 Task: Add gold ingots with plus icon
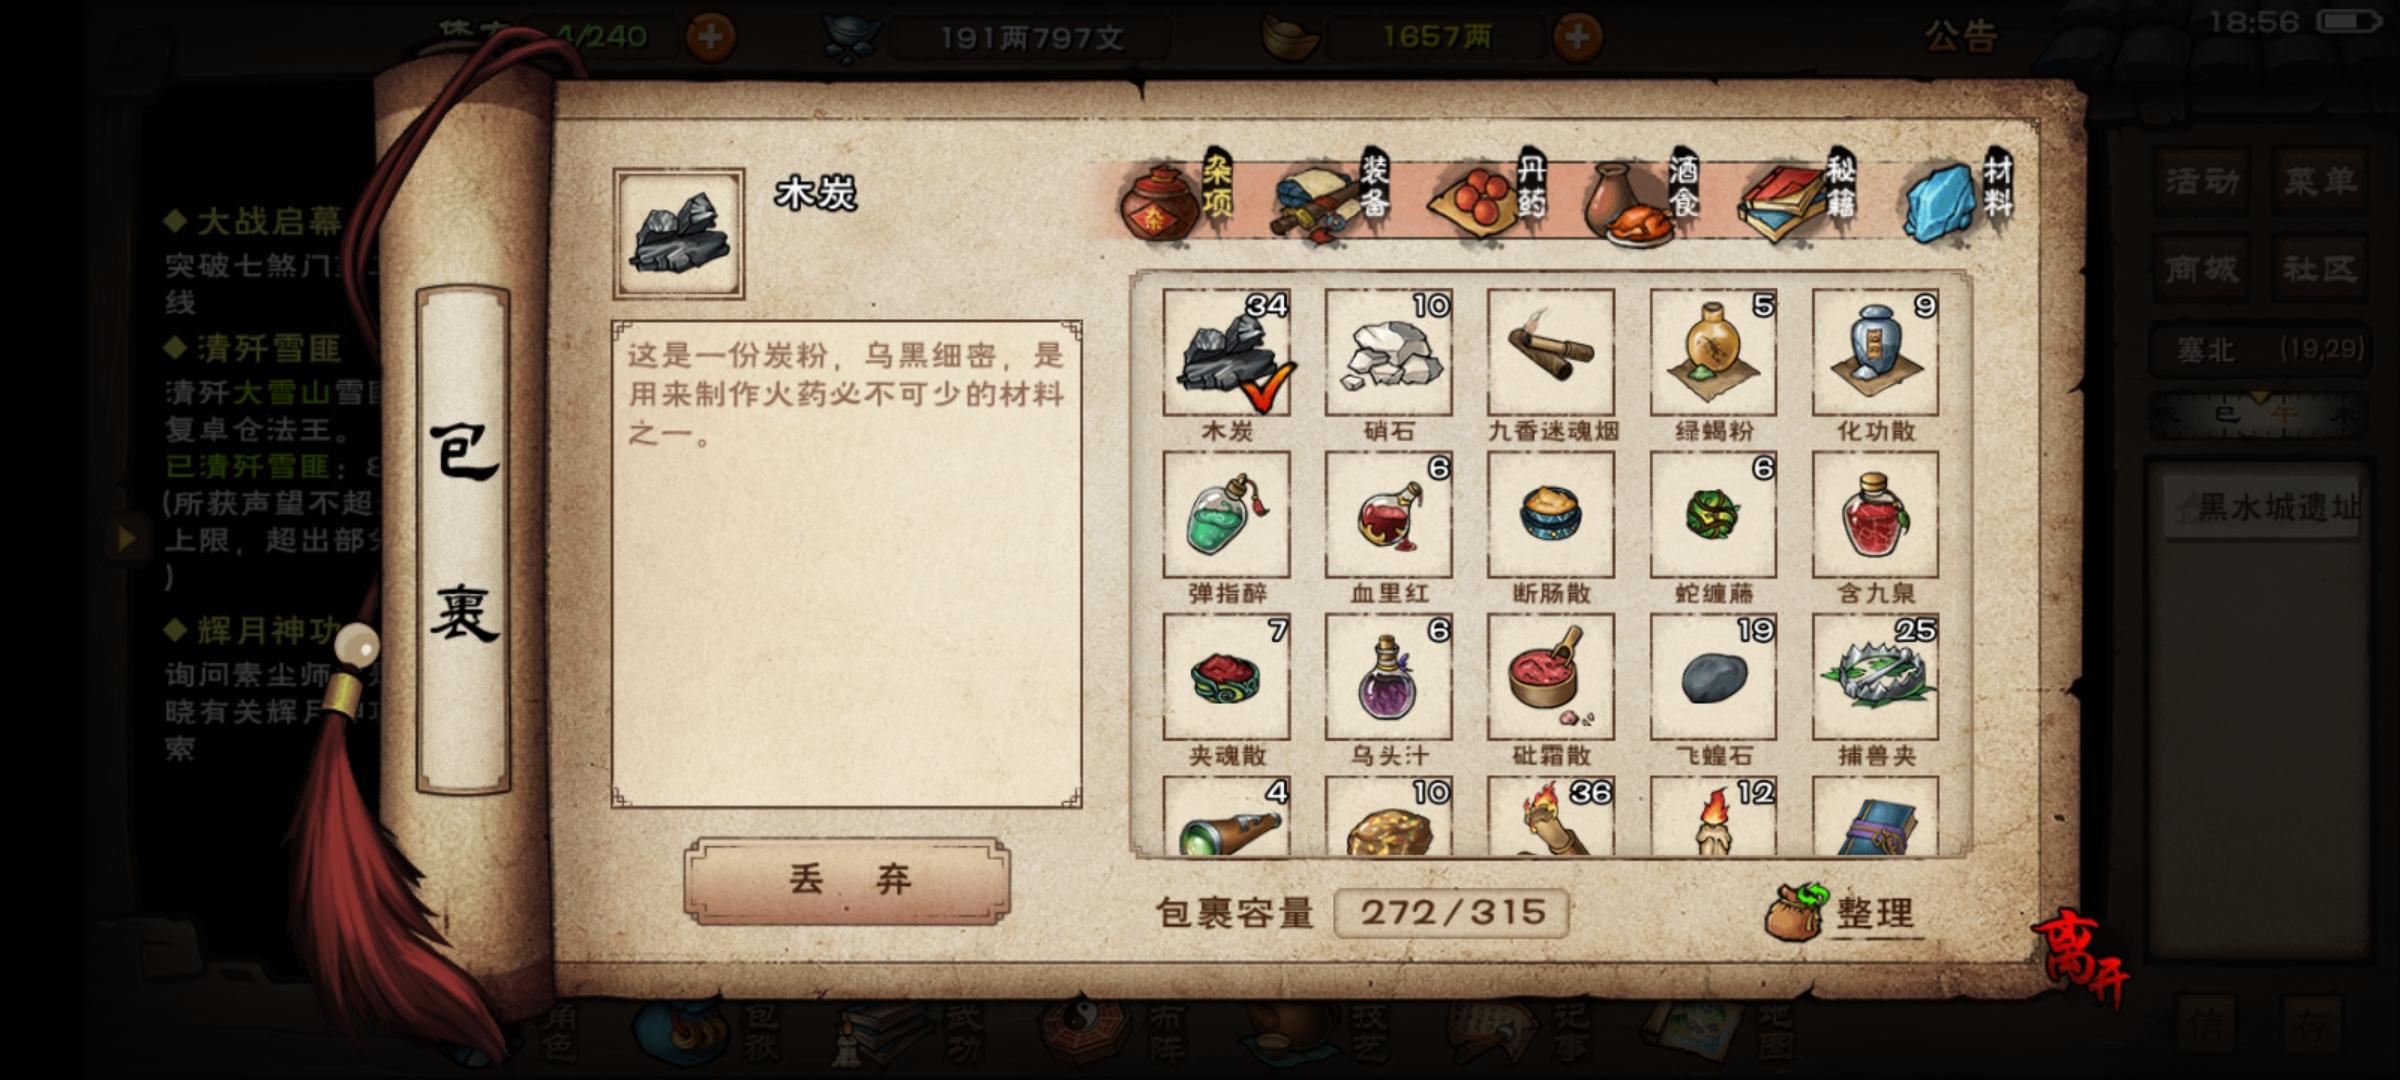click(1577, 38)
